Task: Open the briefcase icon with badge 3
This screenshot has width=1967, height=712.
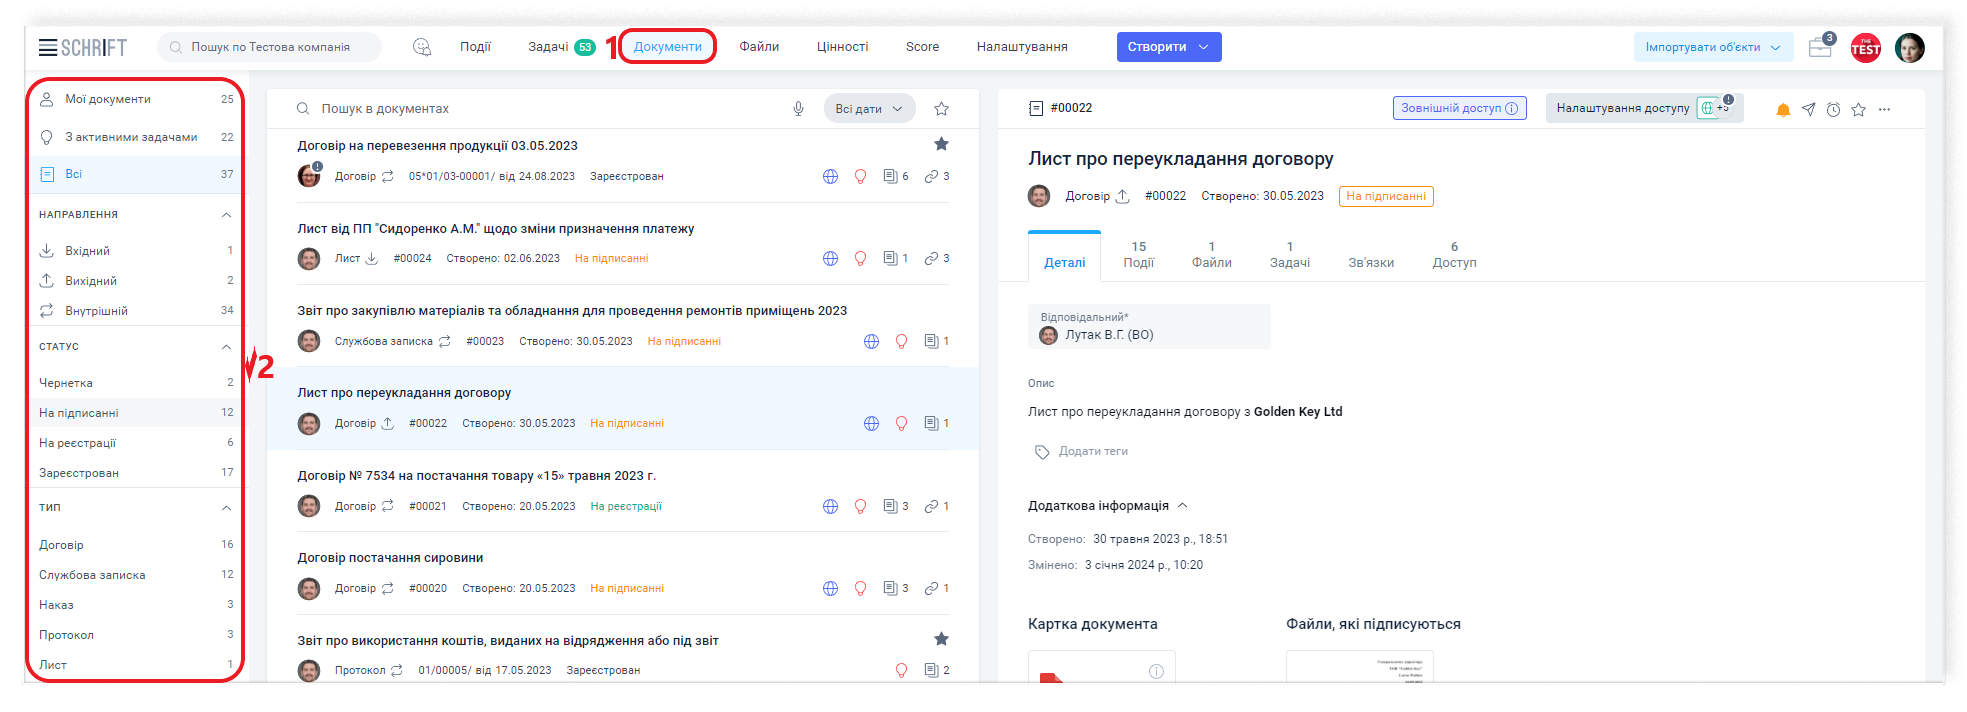Action: 1820,47
